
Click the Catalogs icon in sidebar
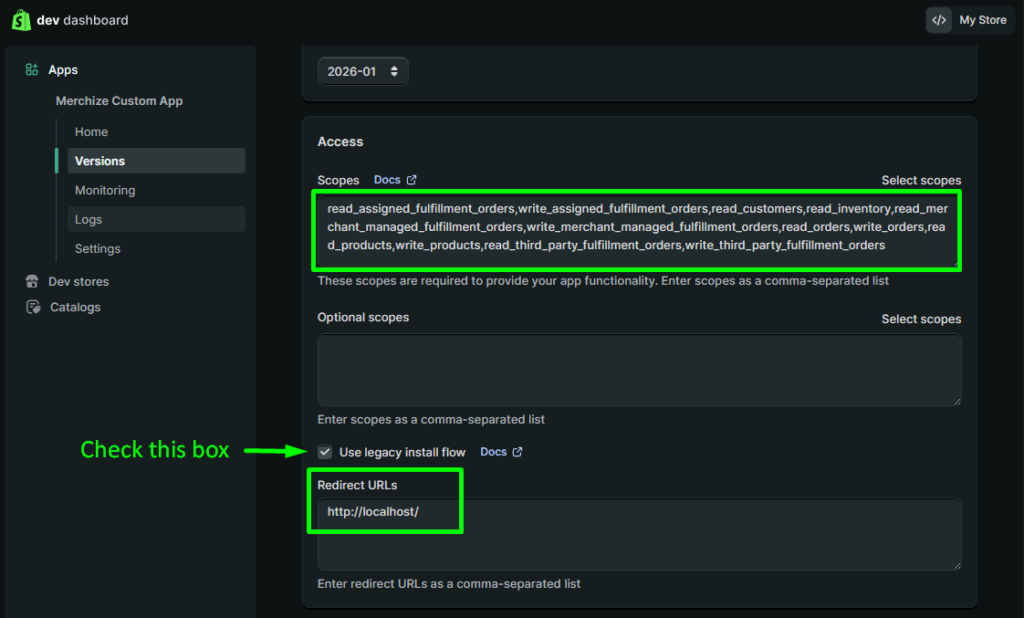tap(32, 308)
